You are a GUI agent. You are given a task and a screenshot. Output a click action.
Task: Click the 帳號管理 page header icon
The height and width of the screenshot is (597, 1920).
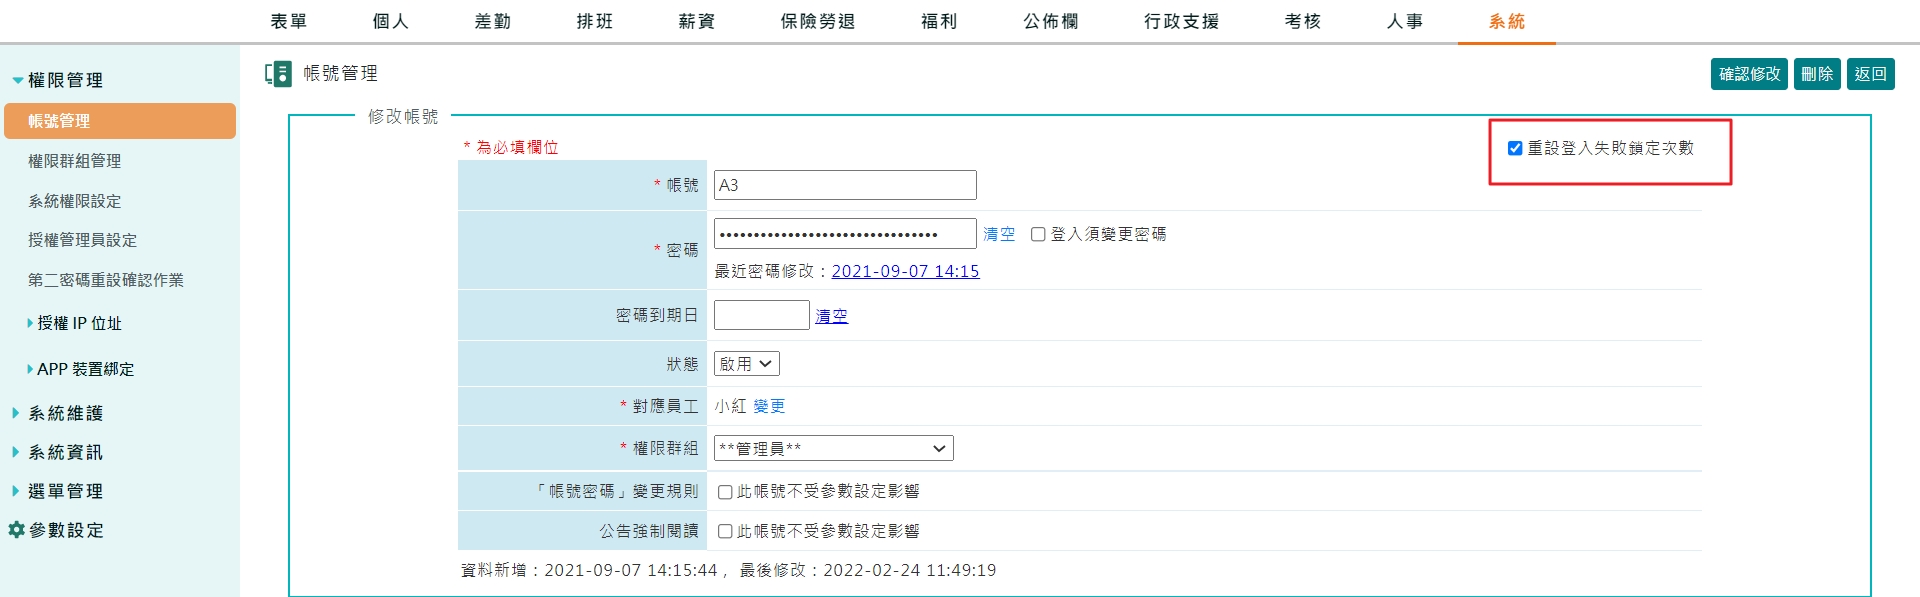tap(278, 73)
